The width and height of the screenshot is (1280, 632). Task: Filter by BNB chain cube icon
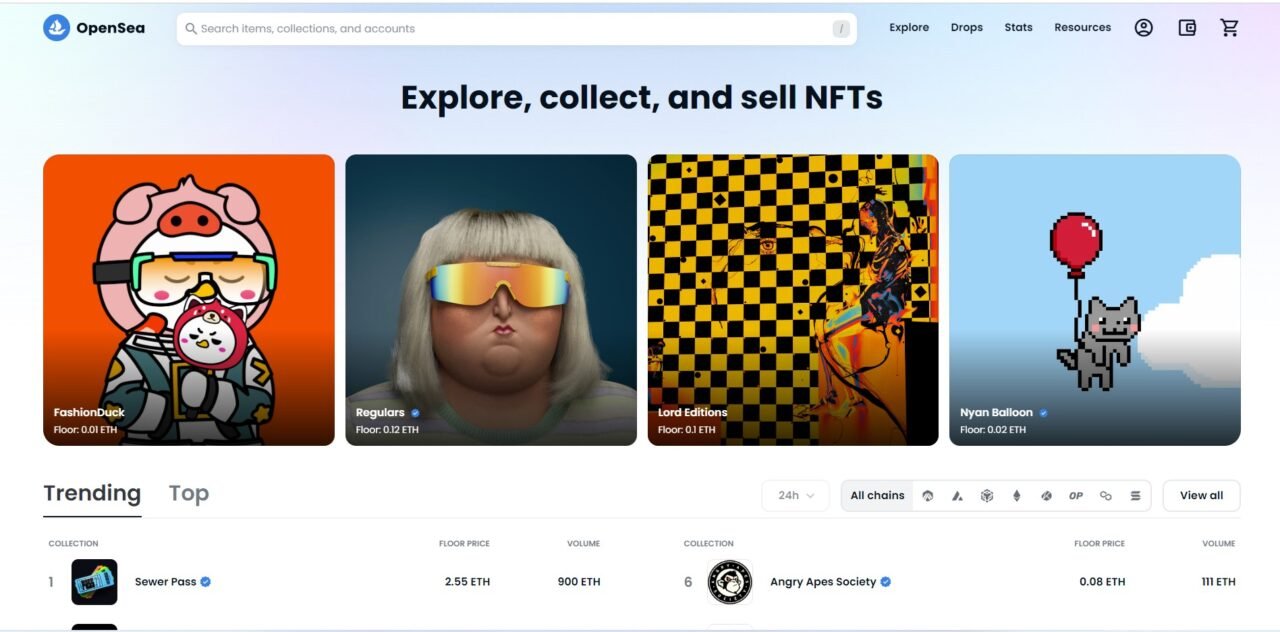[x=987, y=496]
